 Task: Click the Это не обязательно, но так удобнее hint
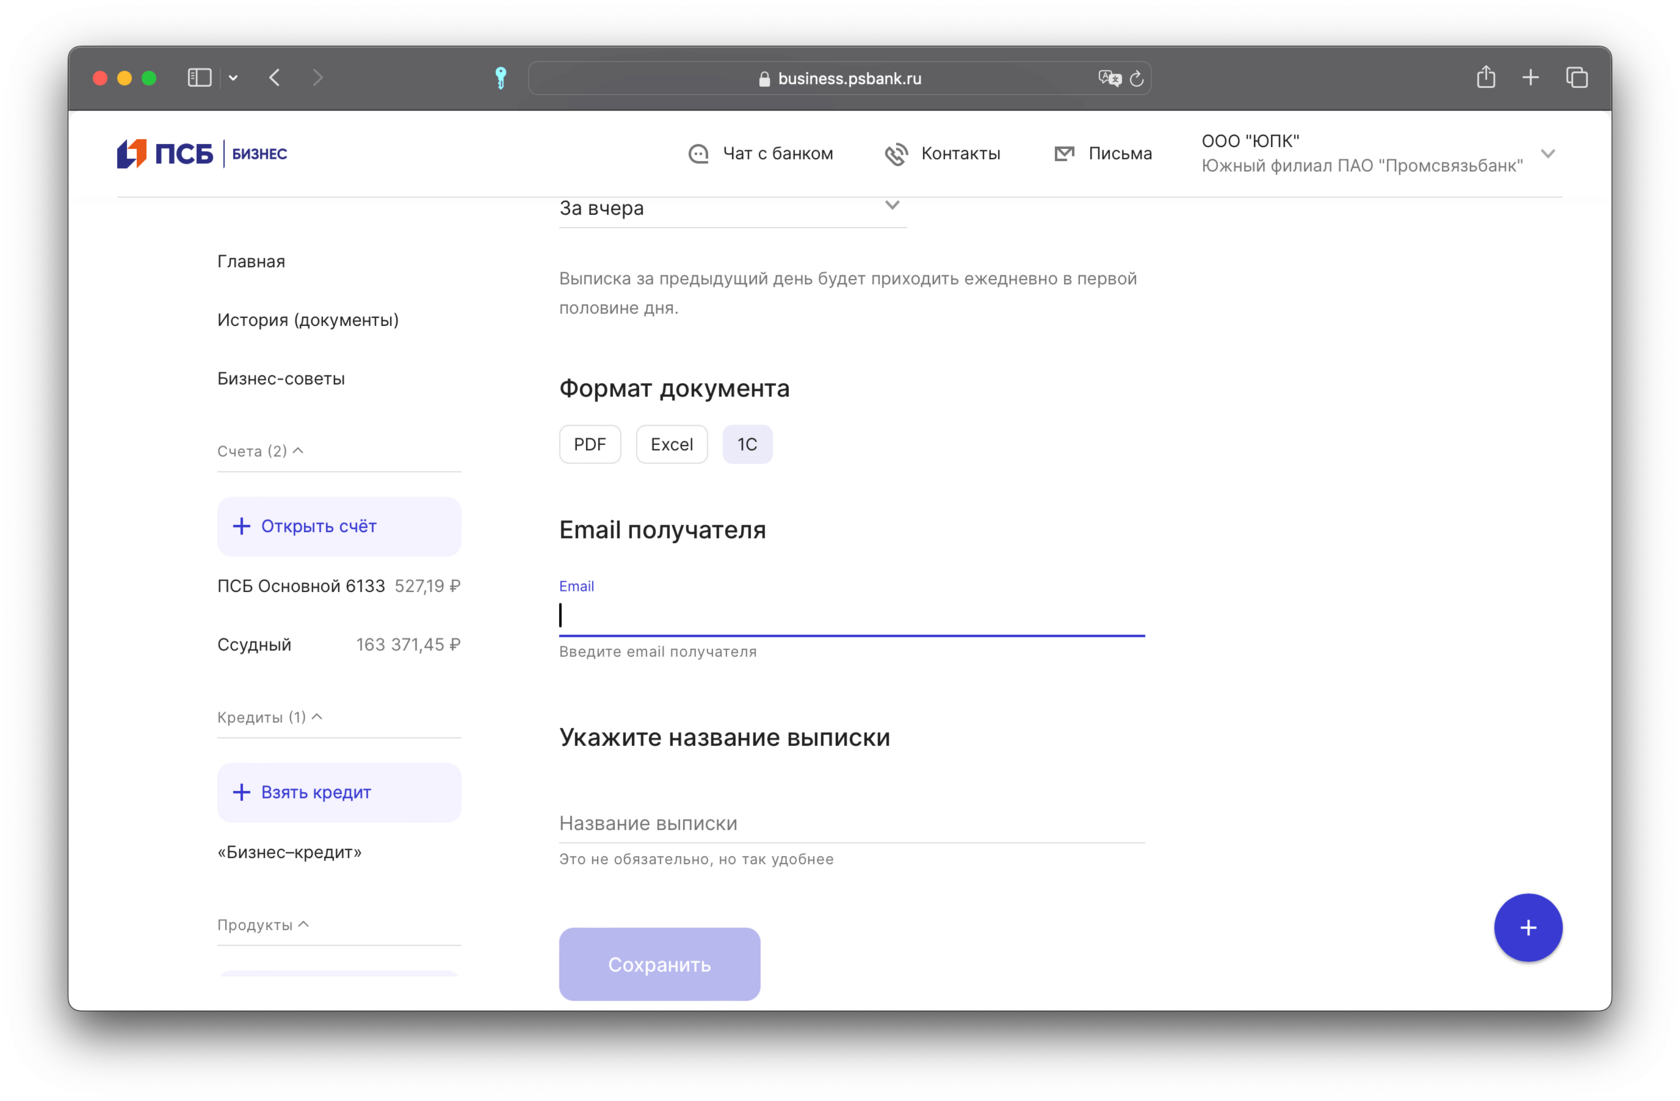696,859
